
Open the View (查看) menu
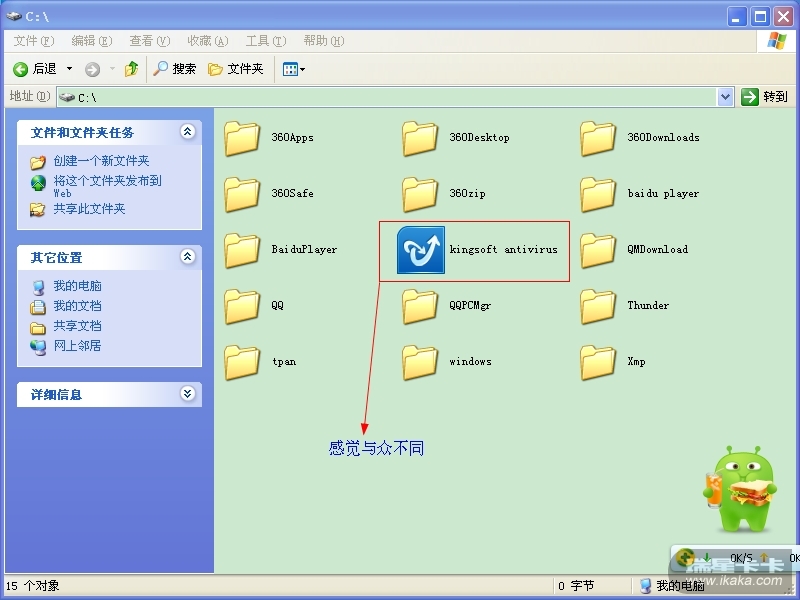pos(149,41)
